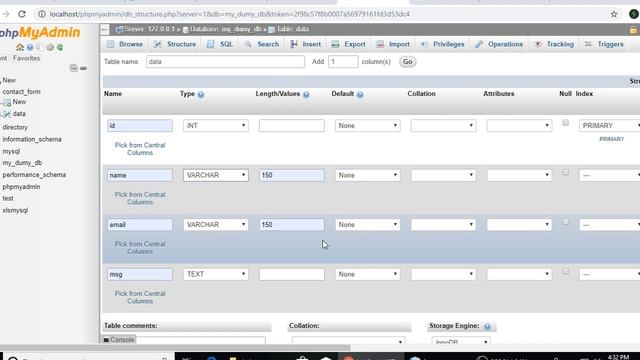Switch to Favorites in the navigation panel
Screen dimensions: 640x360
pyautogui.click(x=27, y=58)
